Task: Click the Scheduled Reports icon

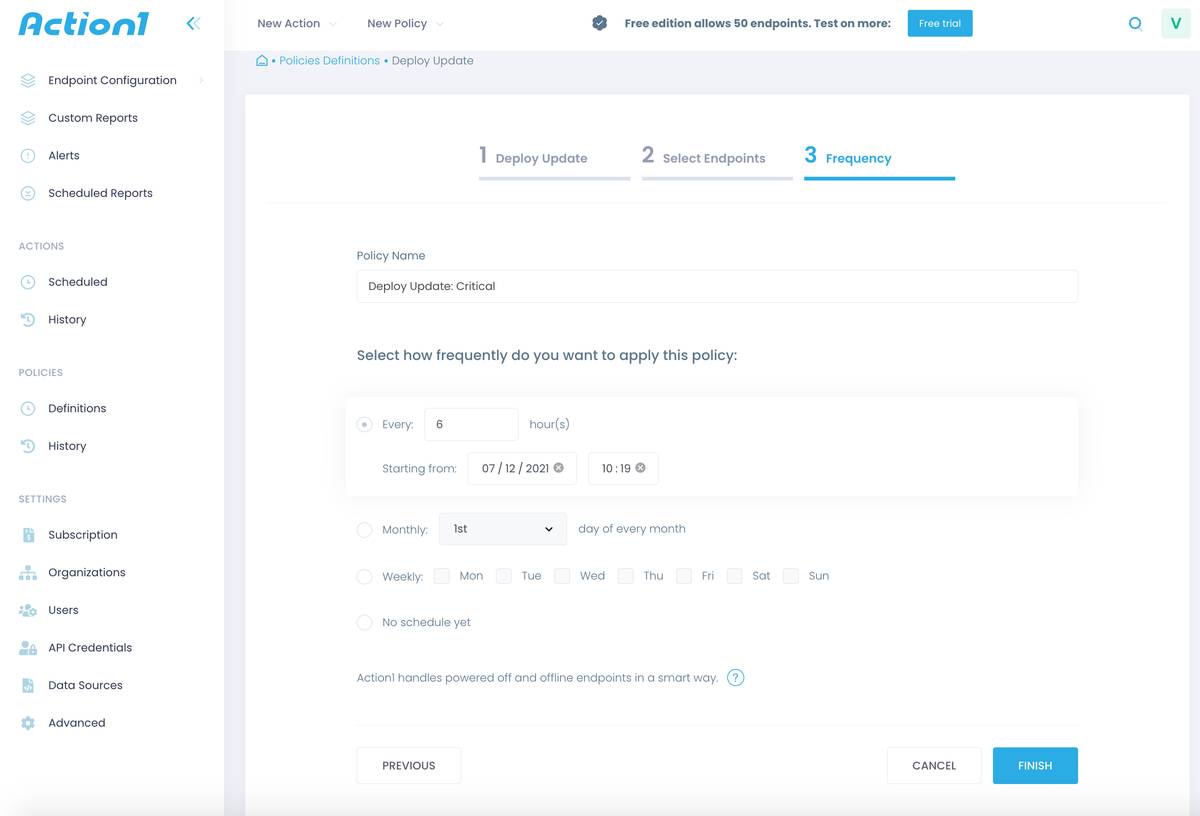Action: click(28, 193)
